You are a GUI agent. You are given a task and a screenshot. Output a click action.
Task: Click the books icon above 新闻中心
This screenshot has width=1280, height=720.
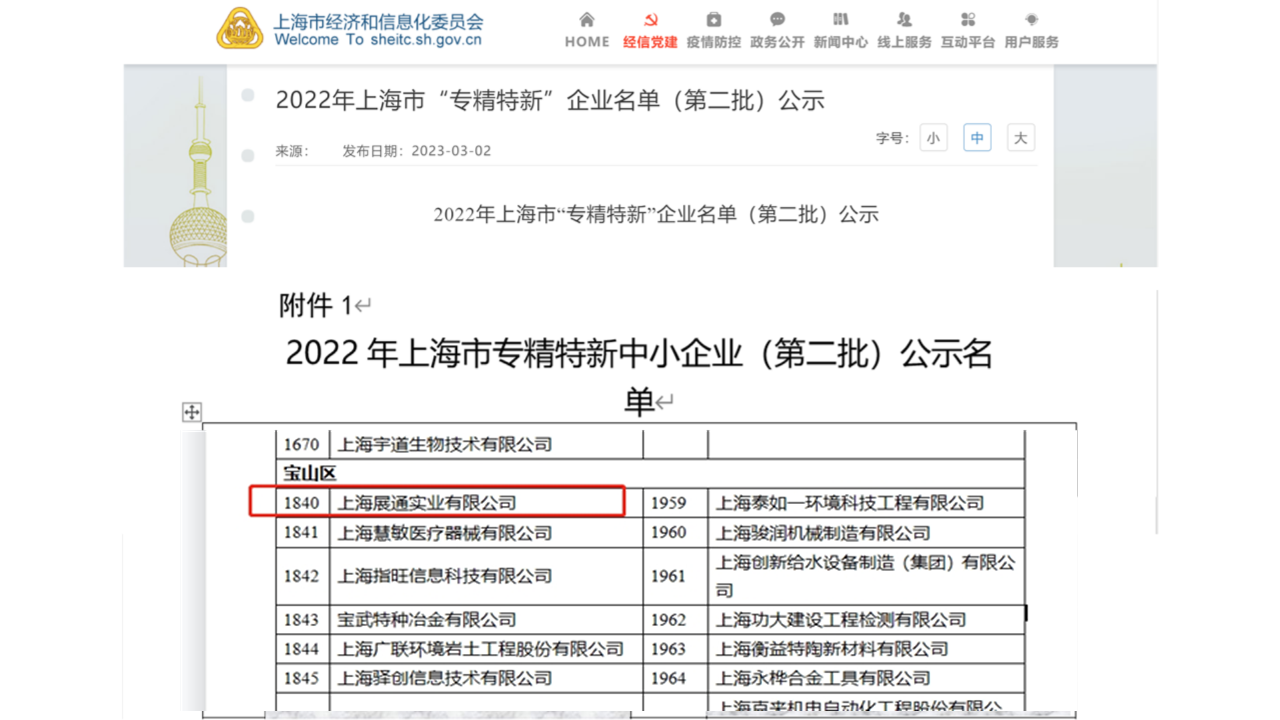tap(841, 19)
